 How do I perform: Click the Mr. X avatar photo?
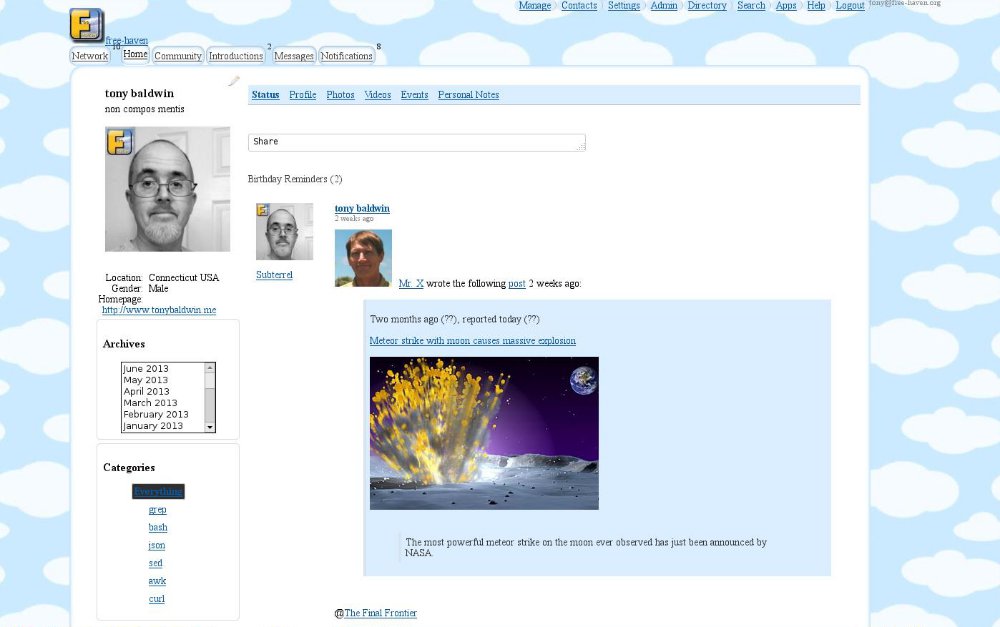click(364, 258)
